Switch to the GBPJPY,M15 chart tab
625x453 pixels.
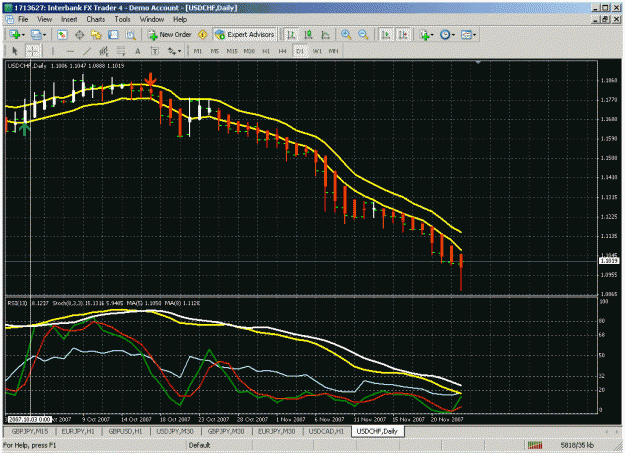[30, 431]
